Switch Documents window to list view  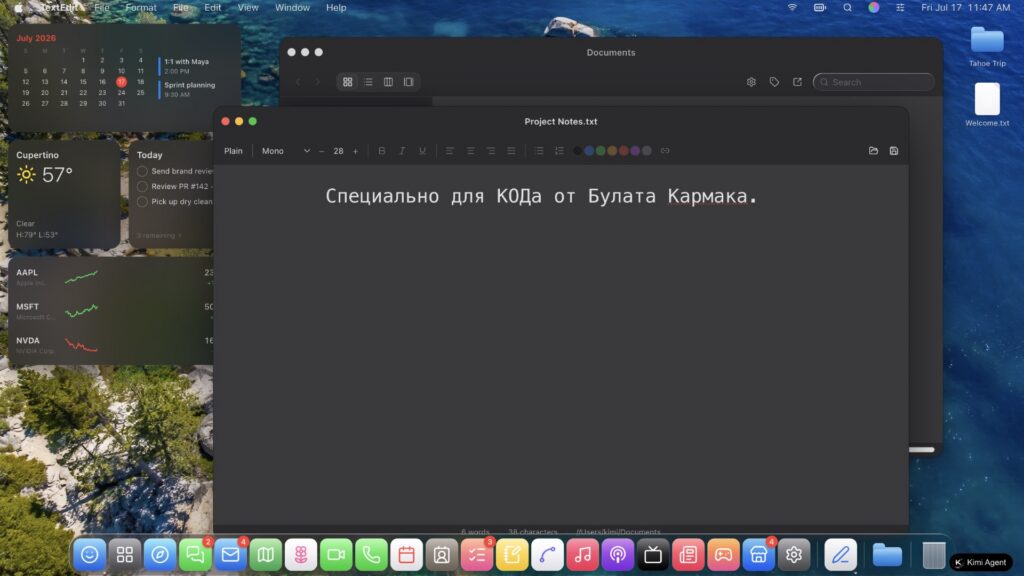(x=368, y=82)
